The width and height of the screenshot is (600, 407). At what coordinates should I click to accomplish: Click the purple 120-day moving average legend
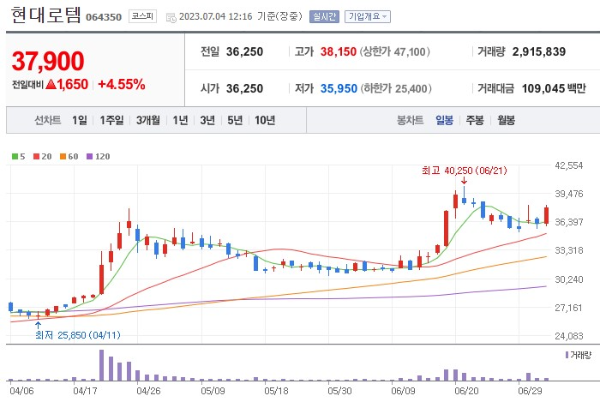click(x=98, y=156)
